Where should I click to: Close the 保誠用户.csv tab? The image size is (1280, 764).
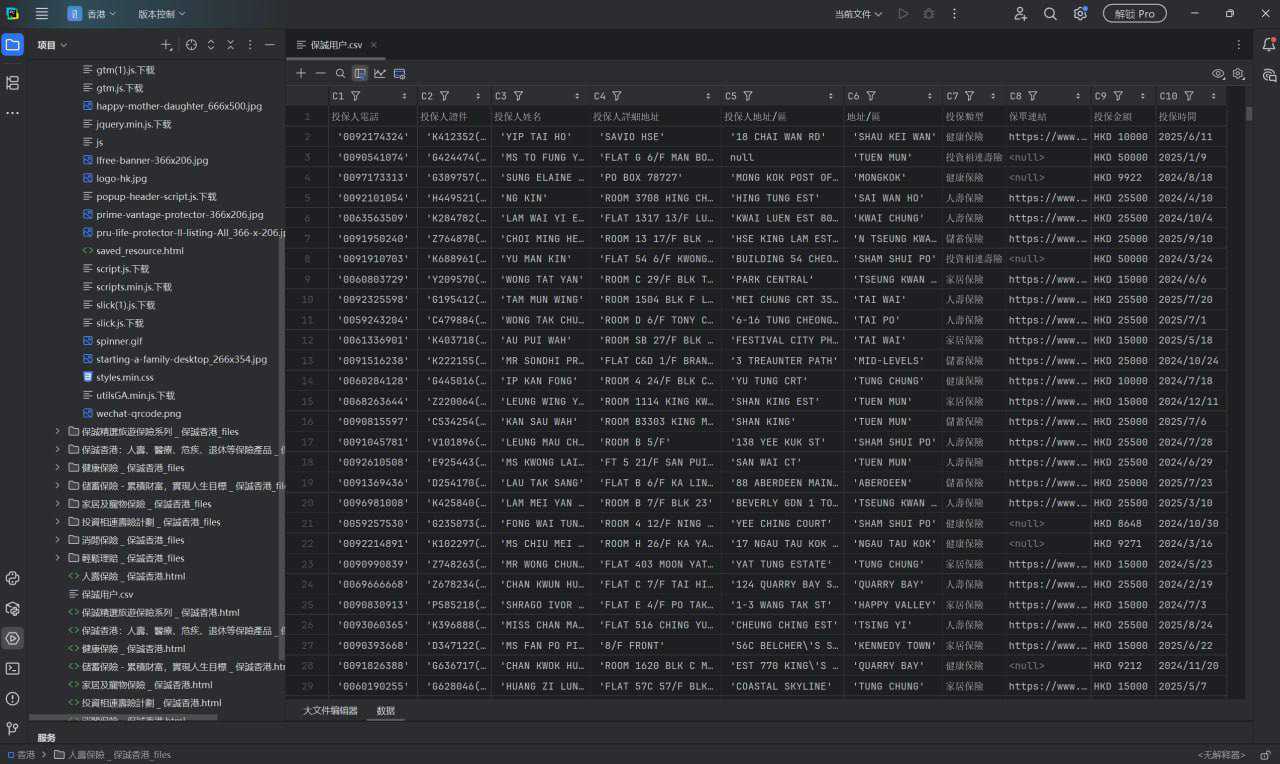pos(374,45)
